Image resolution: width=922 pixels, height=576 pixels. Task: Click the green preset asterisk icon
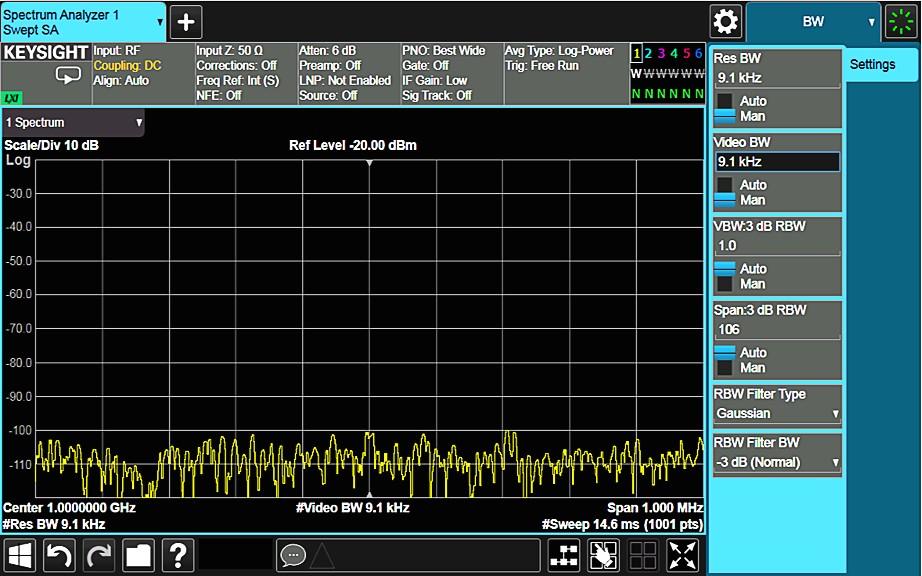901,21
